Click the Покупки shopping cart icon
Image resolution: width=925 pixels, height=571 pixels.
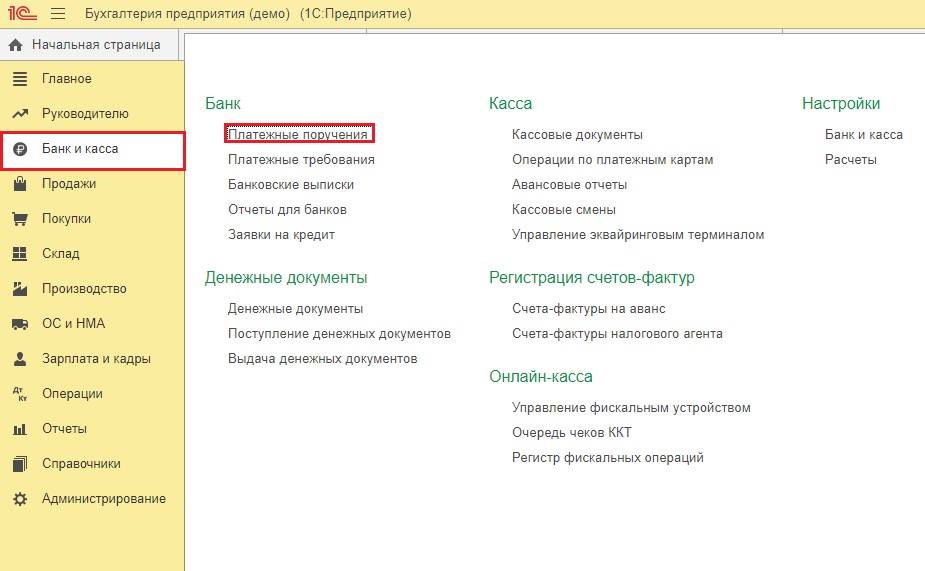(19, 219)
